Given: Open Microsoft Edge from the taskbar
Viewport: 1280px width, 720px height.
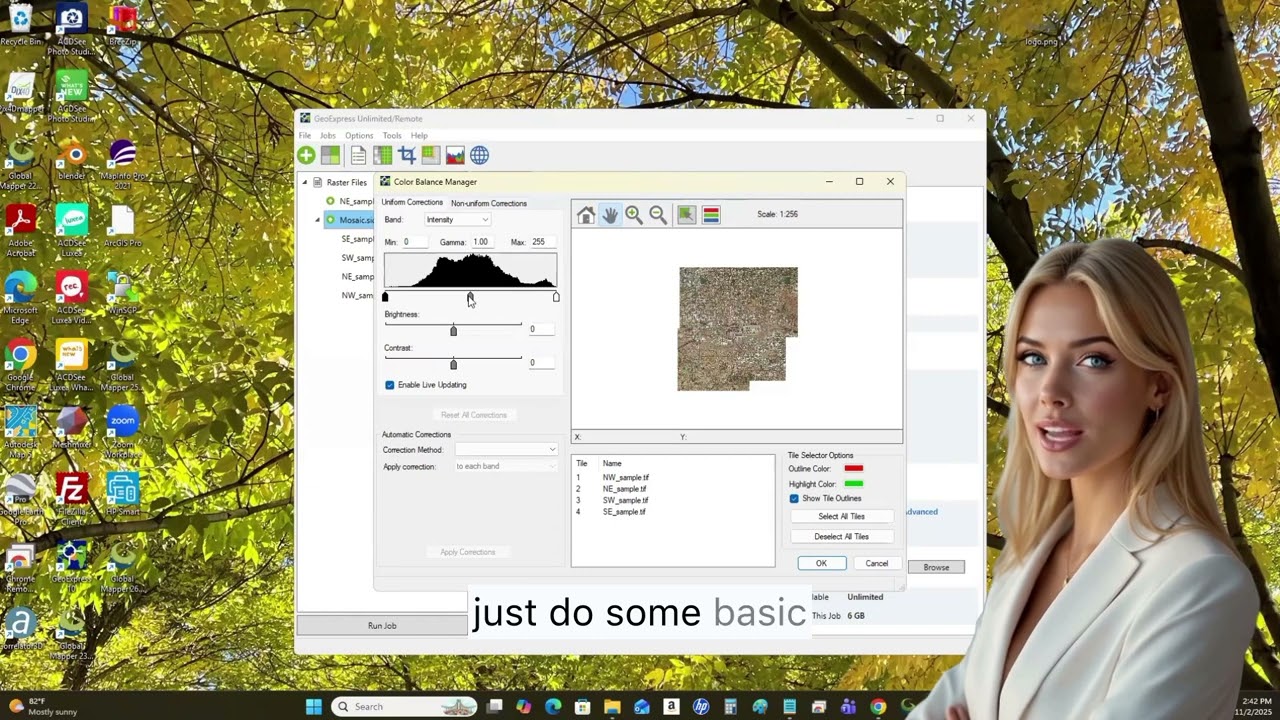Looking at the screenshot, I should [553, 707].
